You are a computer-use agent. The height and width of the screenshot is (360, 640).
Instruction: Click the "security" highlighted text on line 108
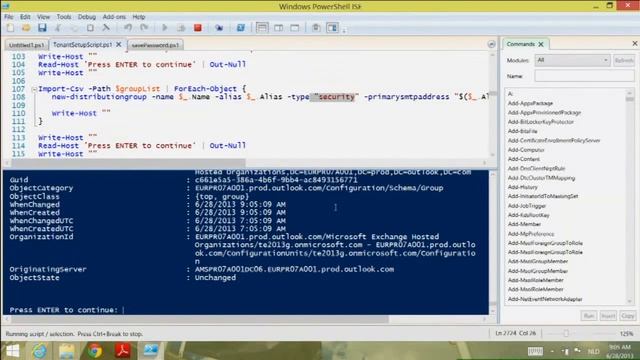tap(336, 97)
